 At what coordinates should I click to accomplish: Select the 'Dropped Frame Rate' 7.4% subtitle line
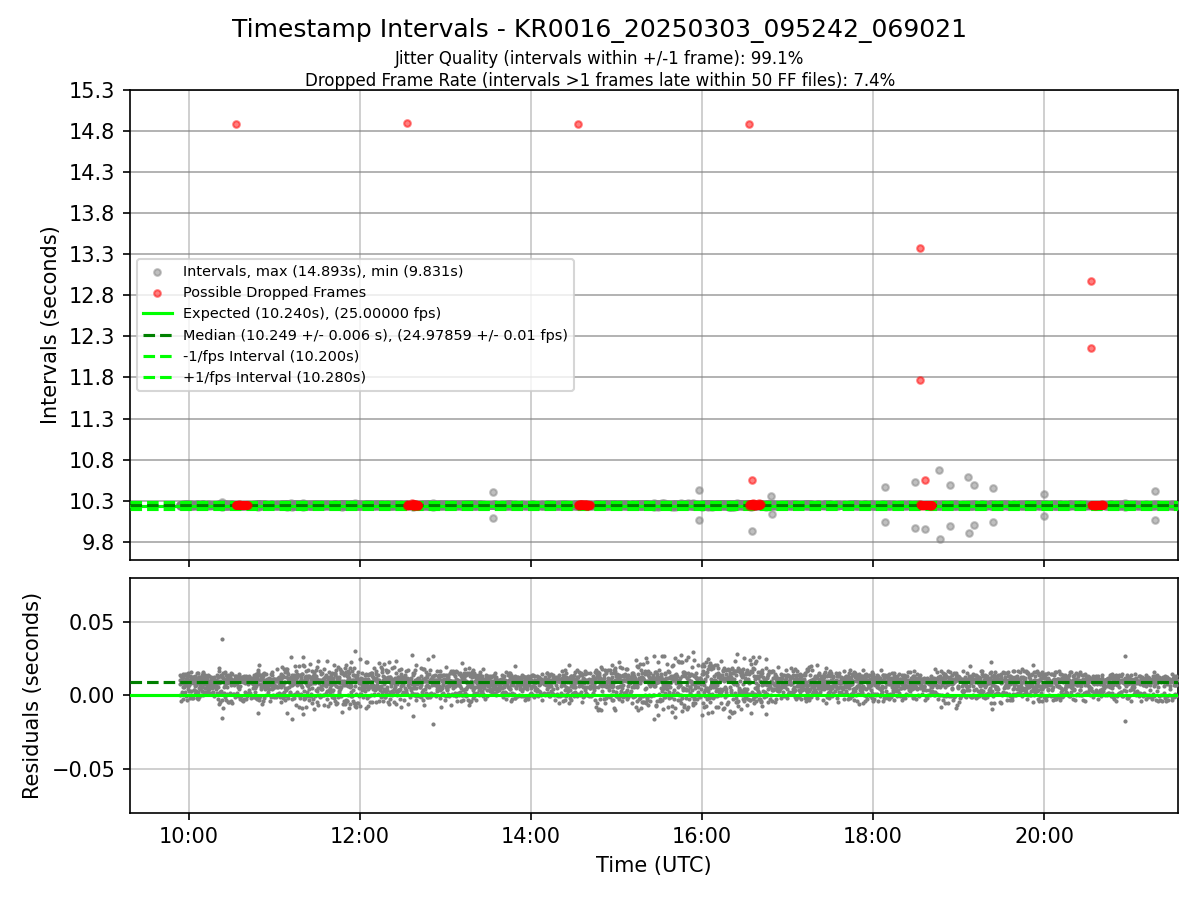click(599, 80)
